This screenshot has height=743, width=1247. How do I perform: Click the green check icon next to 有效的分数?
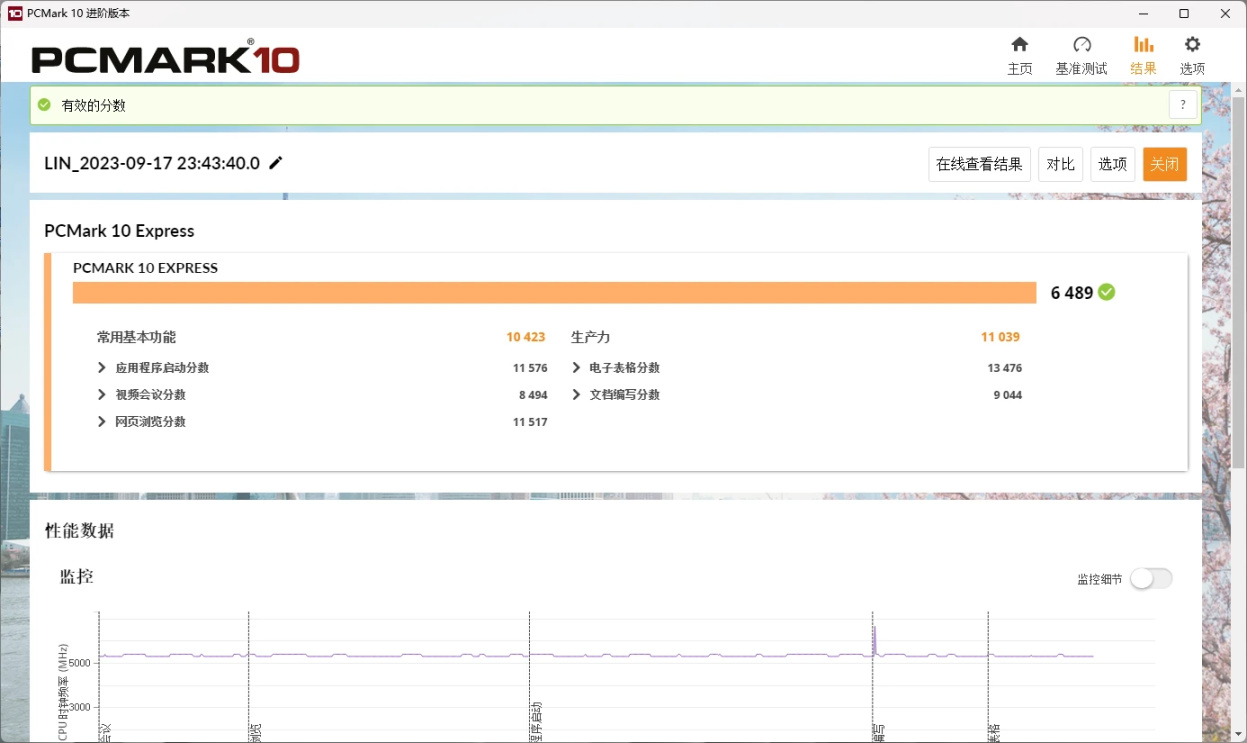44,105
